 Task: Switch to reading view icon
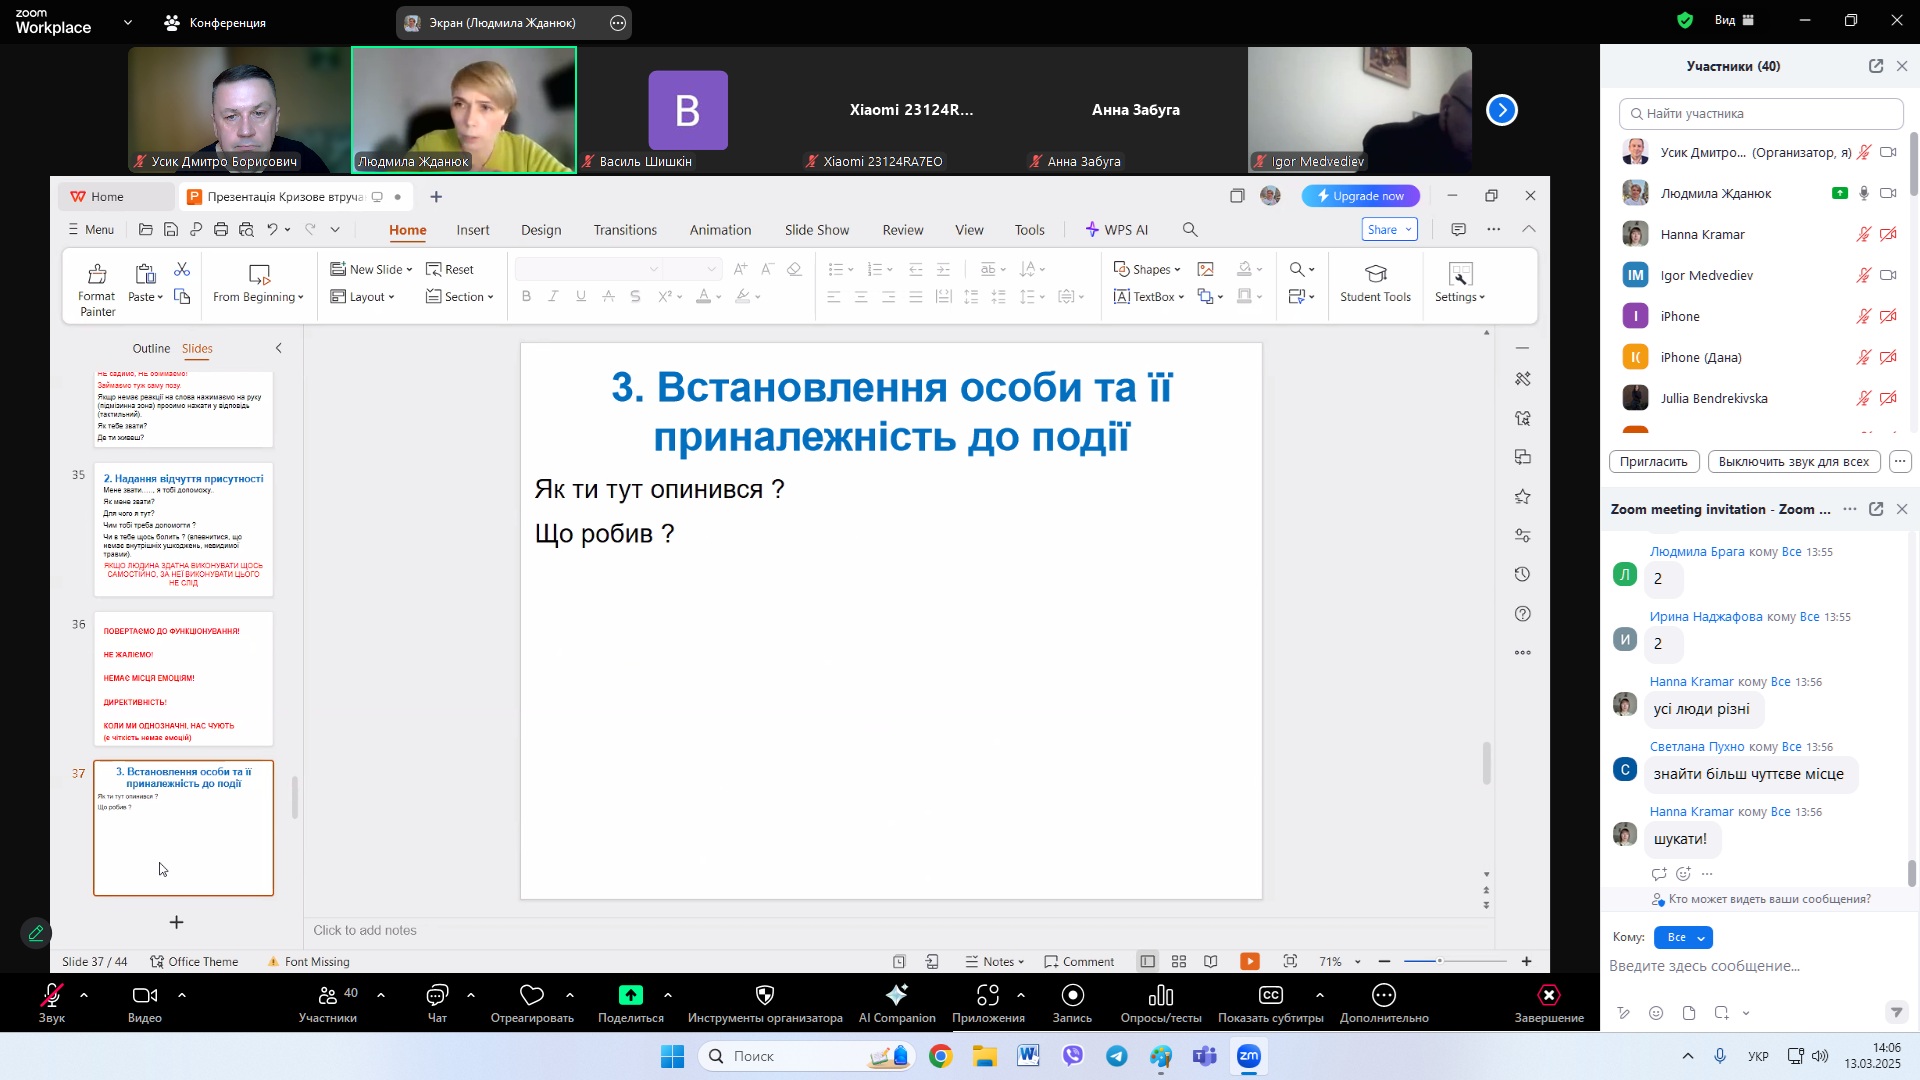tap(1211, 962)
